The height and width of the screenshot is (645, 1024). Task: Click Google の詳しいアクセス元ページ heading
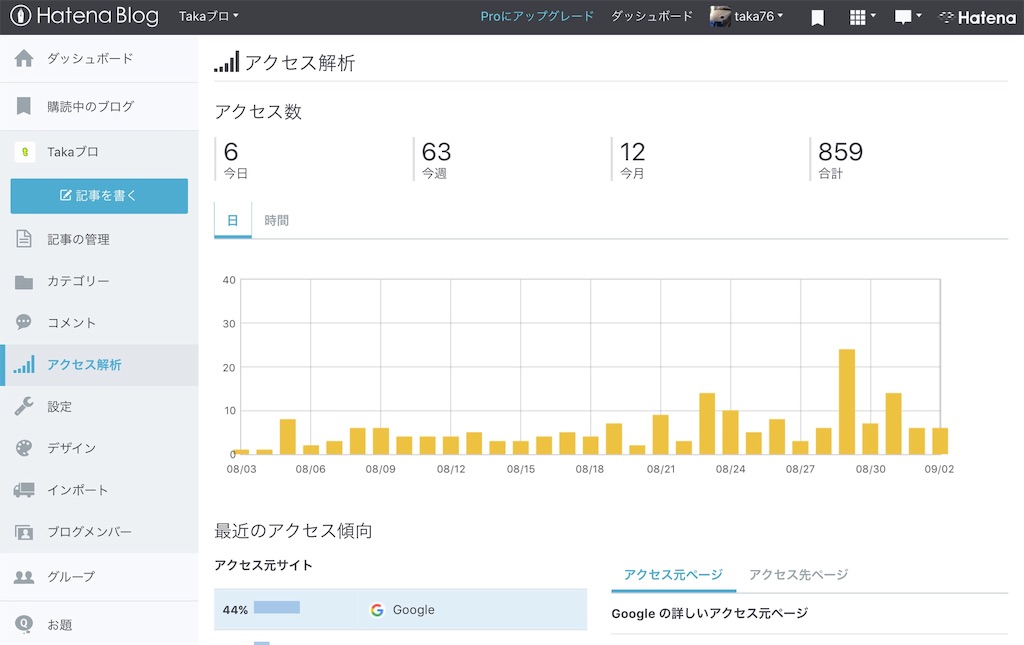(x=709, y=613)
